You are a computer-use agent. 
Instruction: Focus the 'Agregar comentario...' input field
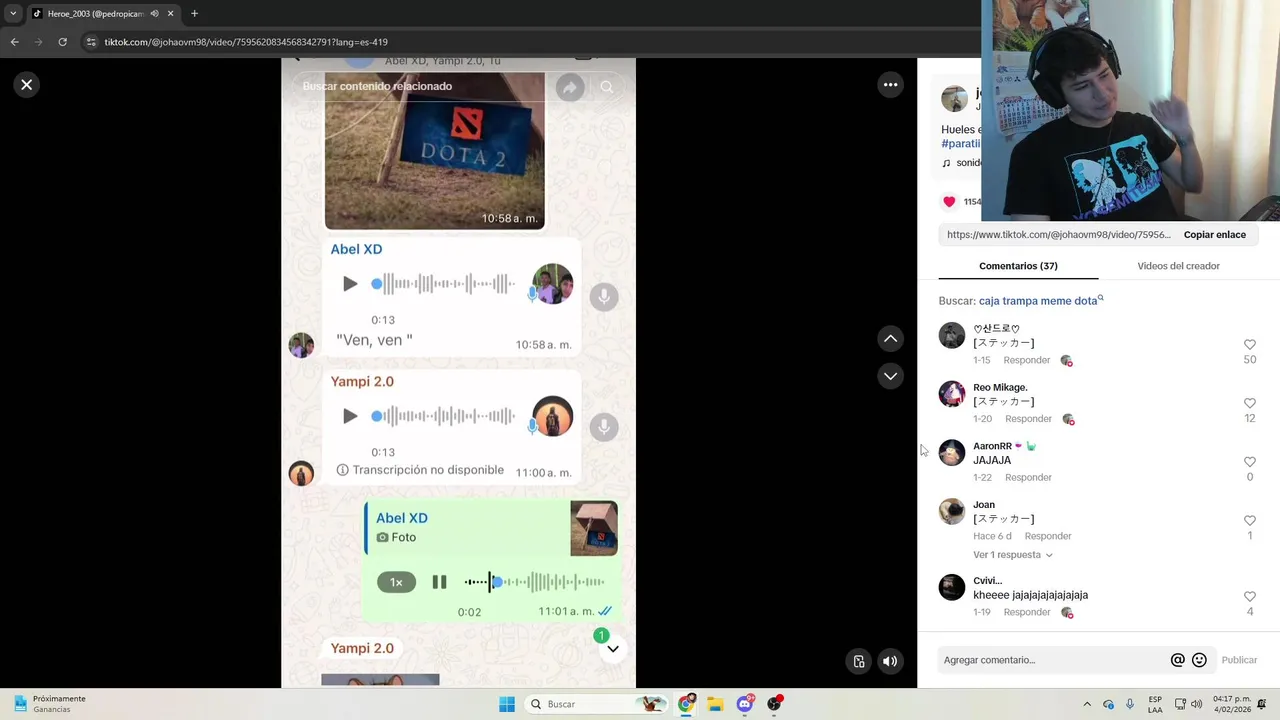point(1050,660)
